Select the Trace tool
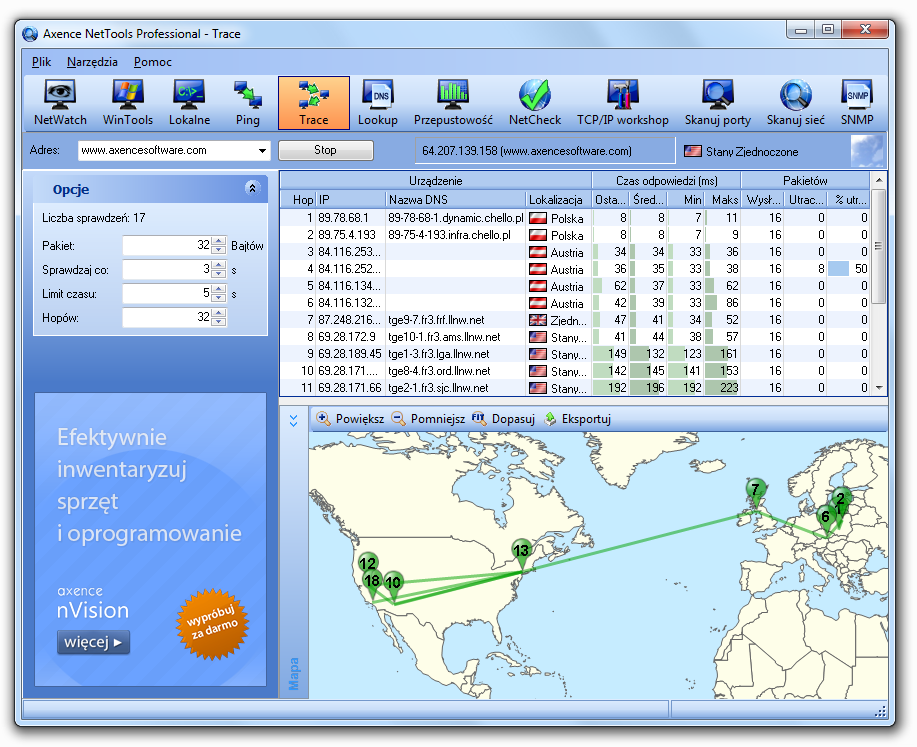The height and width of the screenshot is (747, 917). point(313,103)
